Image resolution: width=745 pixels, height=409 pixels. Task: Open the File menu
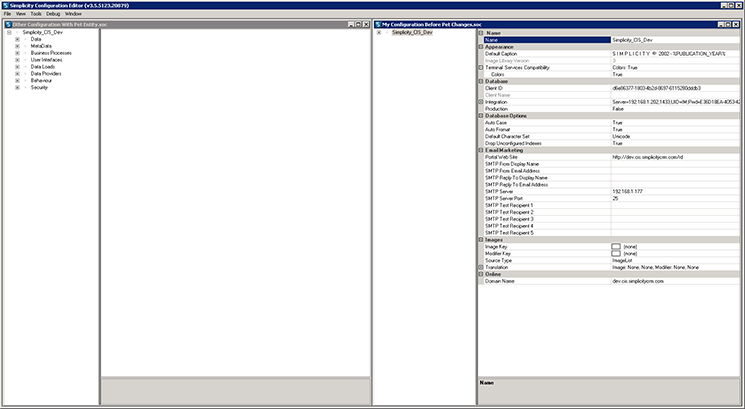[x=7, y=14]
